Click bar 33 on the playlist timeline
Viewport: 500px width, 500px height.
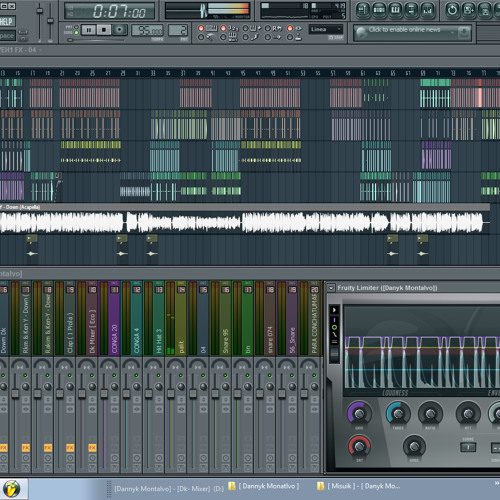[x=153, y=73]
